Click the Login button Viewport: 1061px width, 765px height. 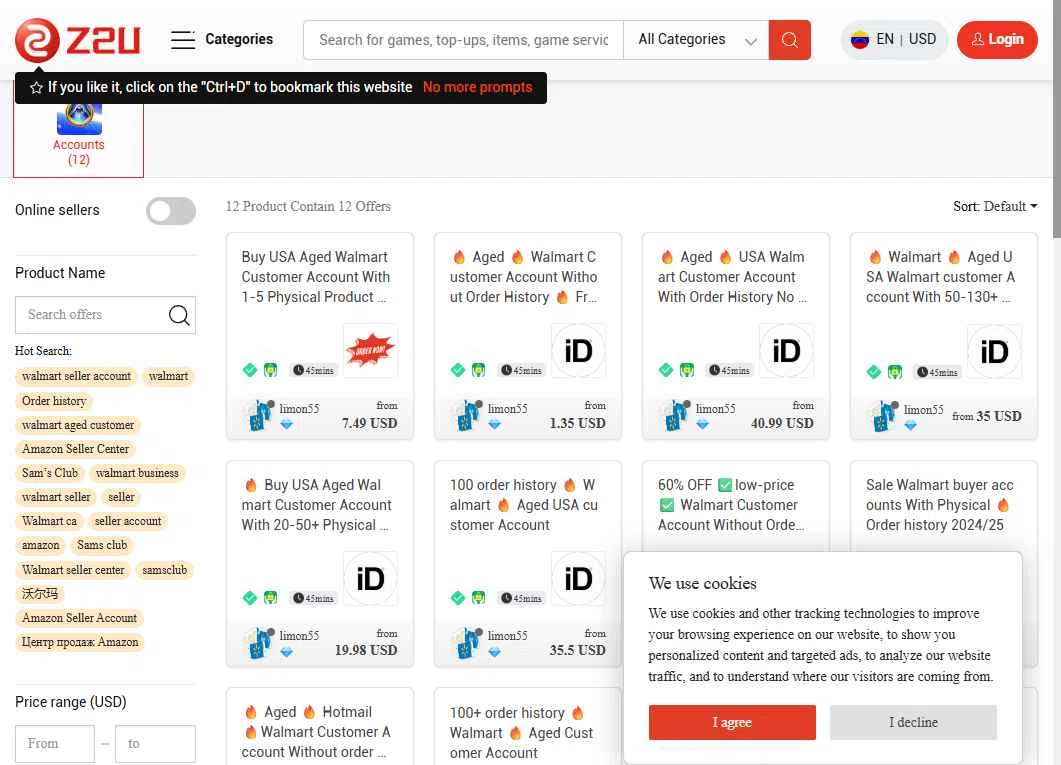pyautogui.click(x=997, y=40)
